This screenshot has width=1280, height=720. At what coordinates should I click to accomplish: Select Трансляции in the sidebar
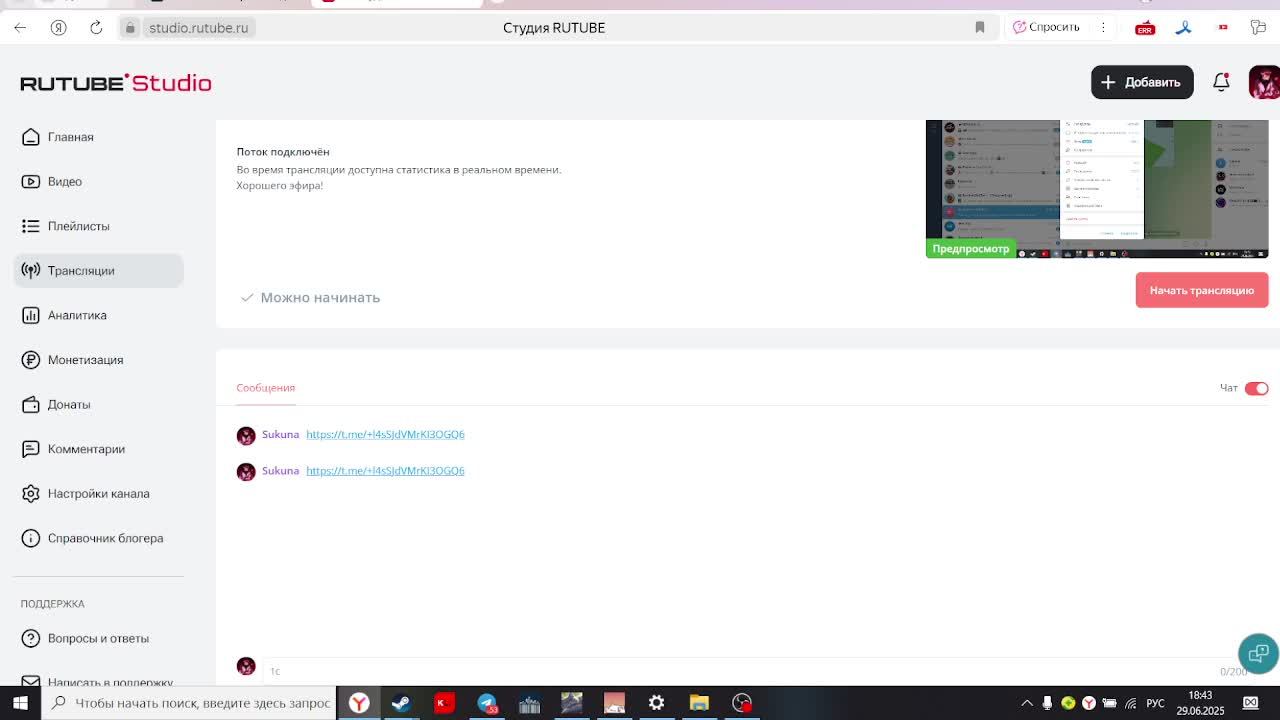click(x=98, y=270)
